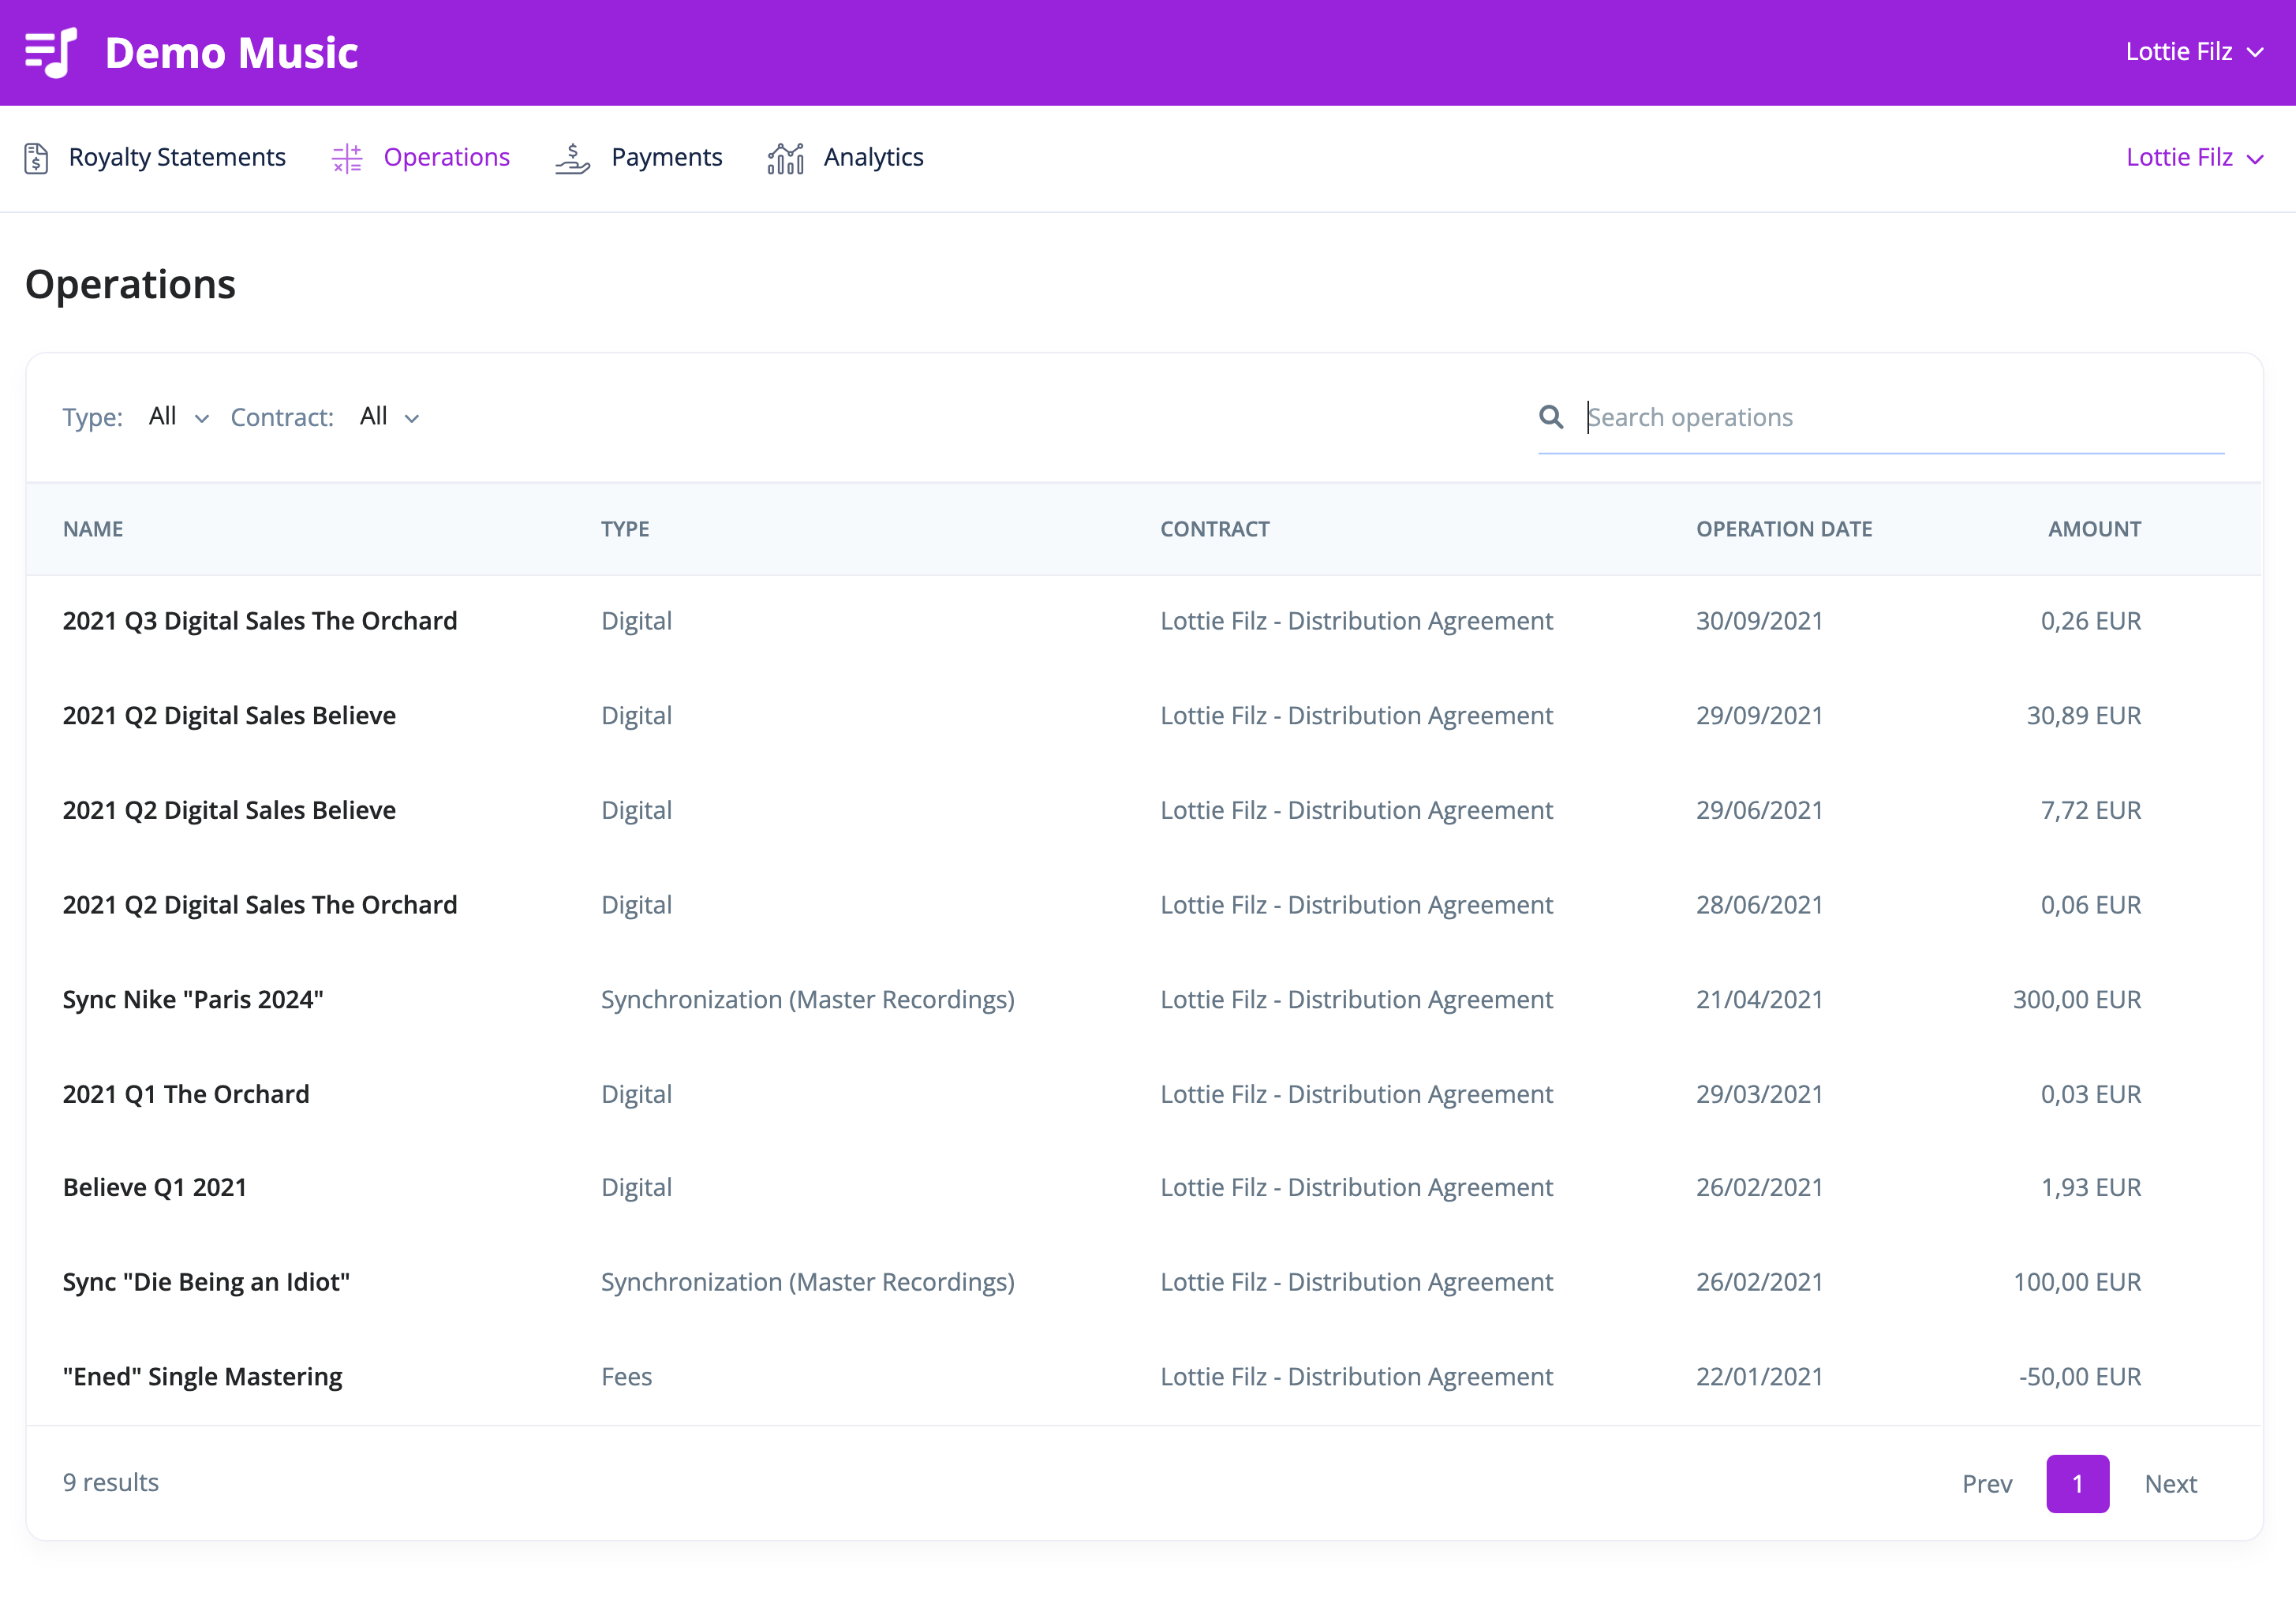
Task: Click the 300,00 EUR amount
Action: [x=2077, y=1000]
